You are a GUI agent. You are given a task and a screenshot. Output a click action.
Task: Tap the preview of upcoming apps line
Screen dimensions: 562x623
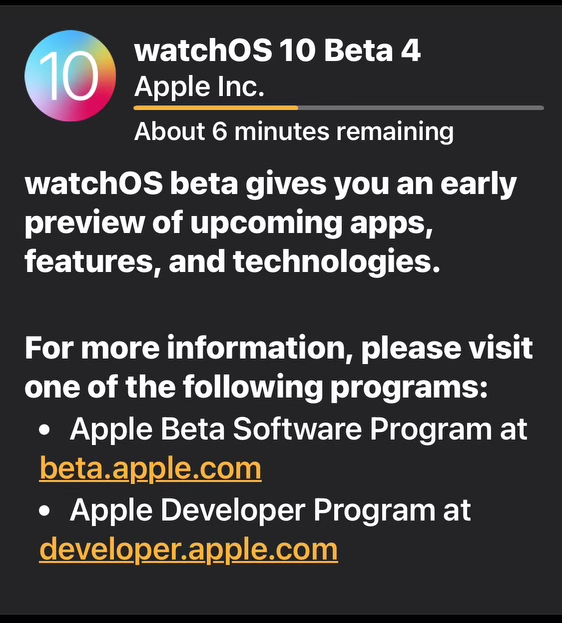click(x=229, y=223)
